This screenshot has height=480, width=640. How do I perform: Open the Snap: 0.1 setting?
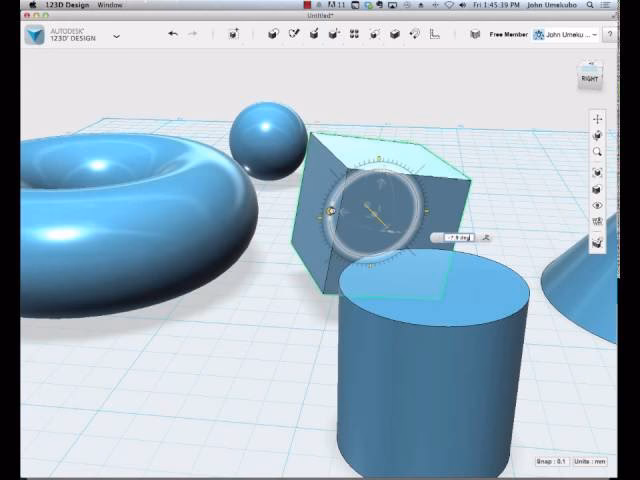pyautogui.click(x=552, y=461)
